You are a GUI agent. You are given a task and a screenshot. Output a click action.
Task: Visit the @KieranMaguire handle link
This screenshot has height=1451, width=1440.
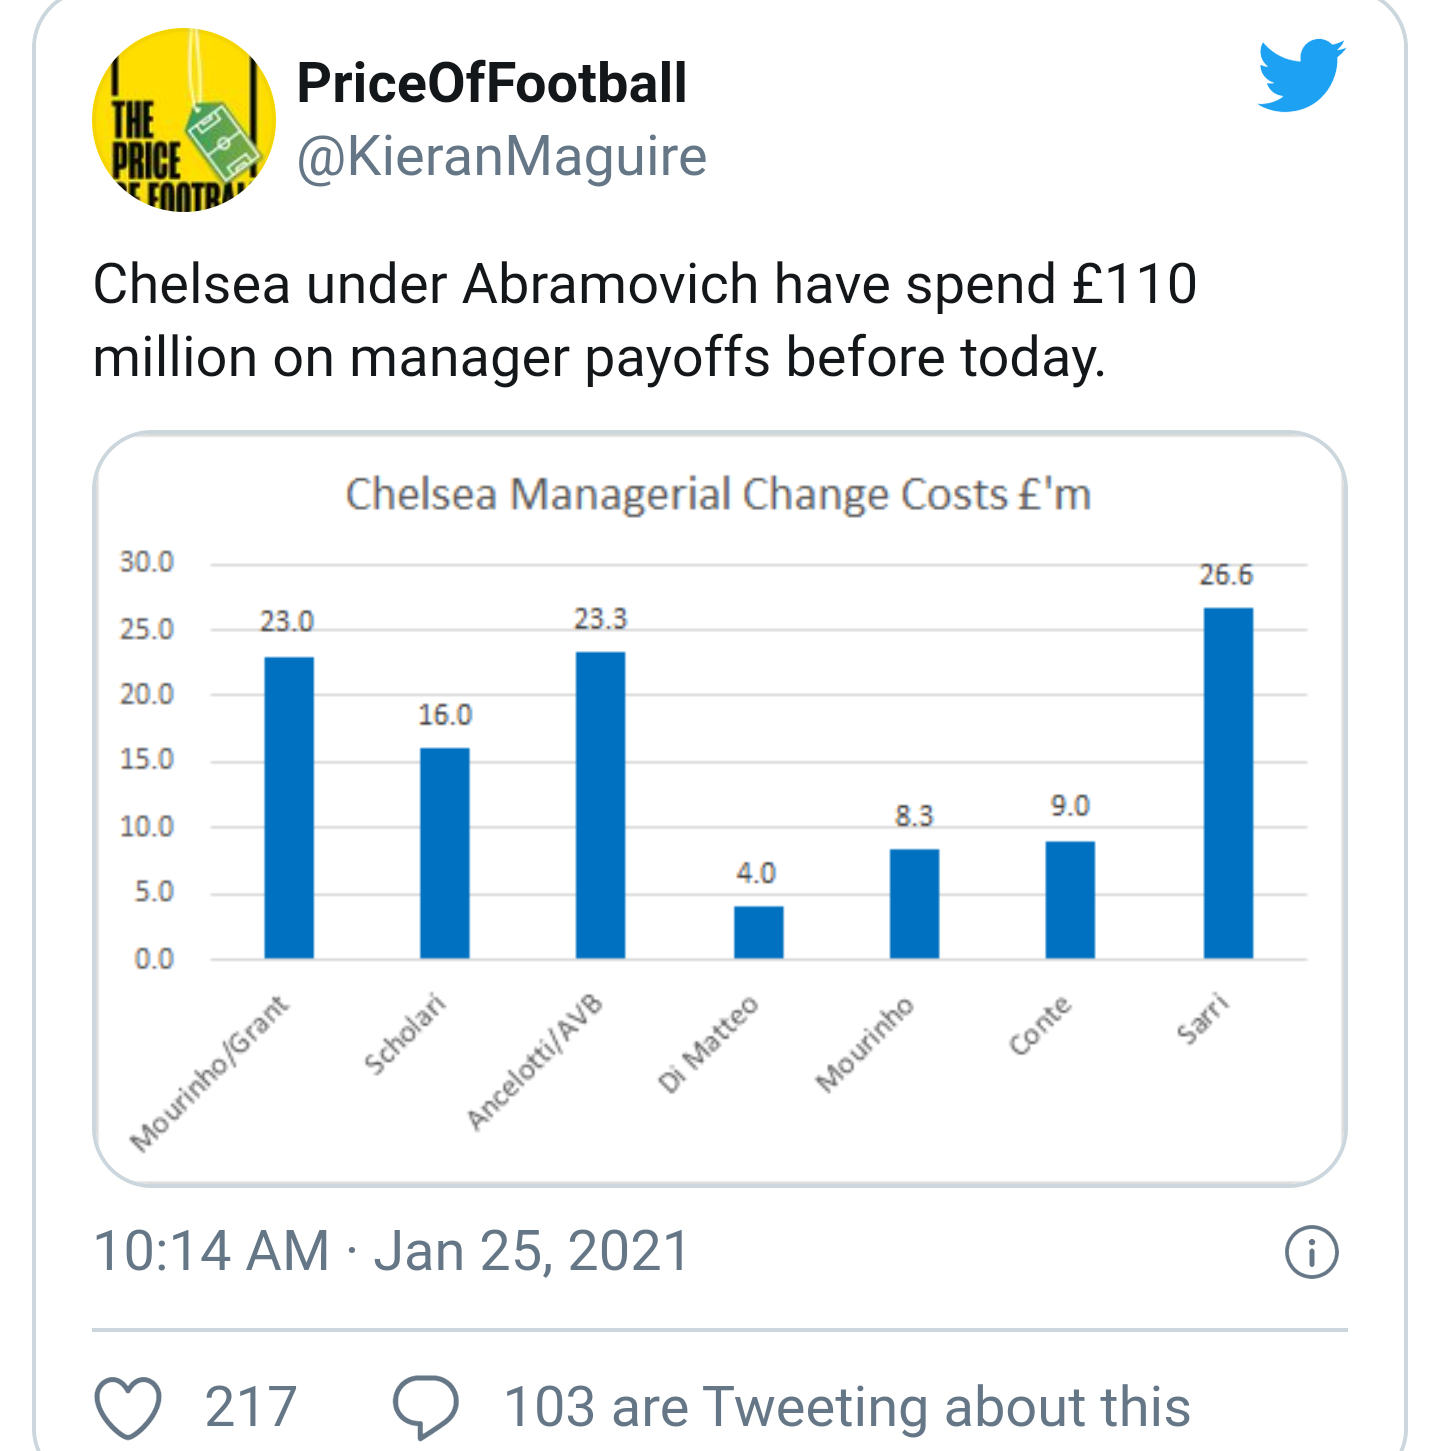point(502,157)
